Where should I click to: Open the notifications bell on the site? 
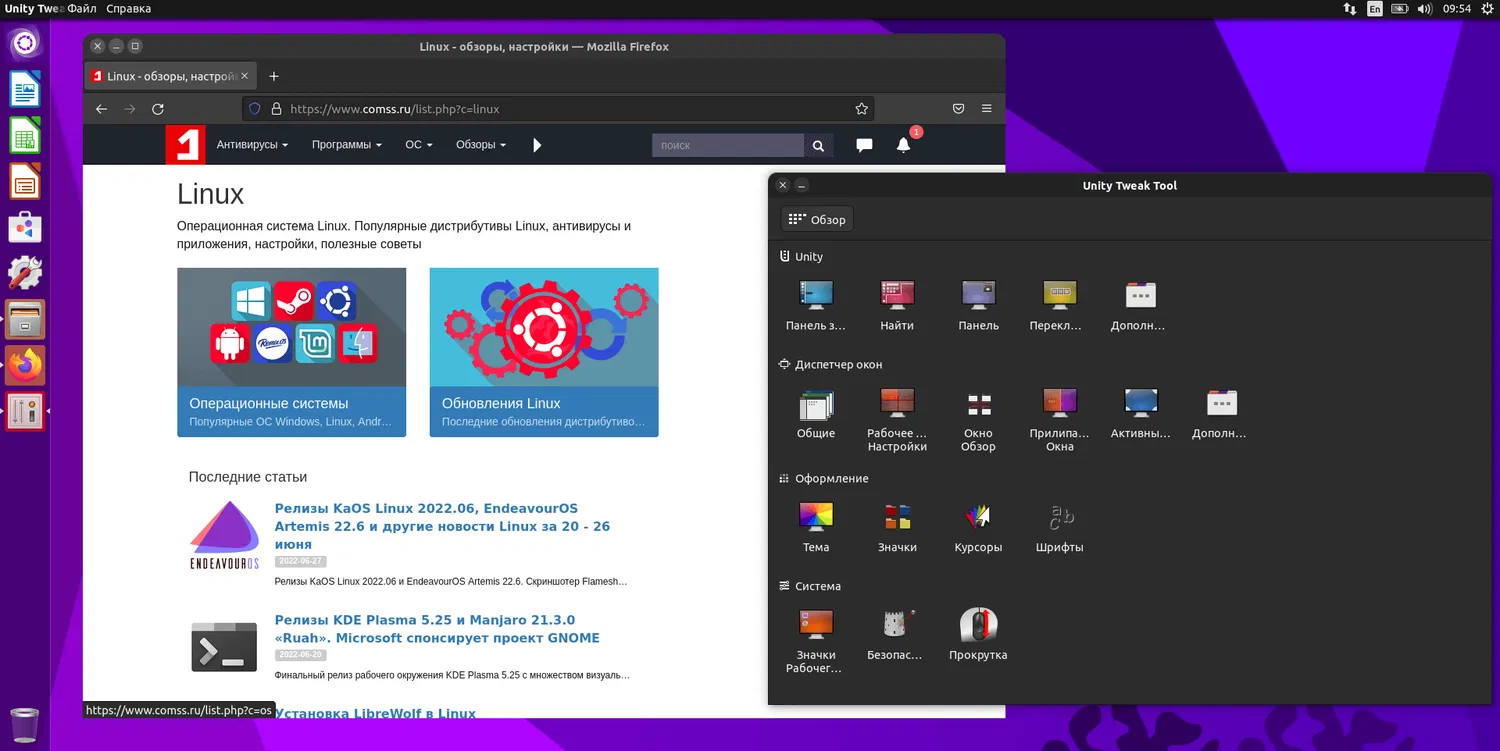pyautogui.click(x=904, y=145)
